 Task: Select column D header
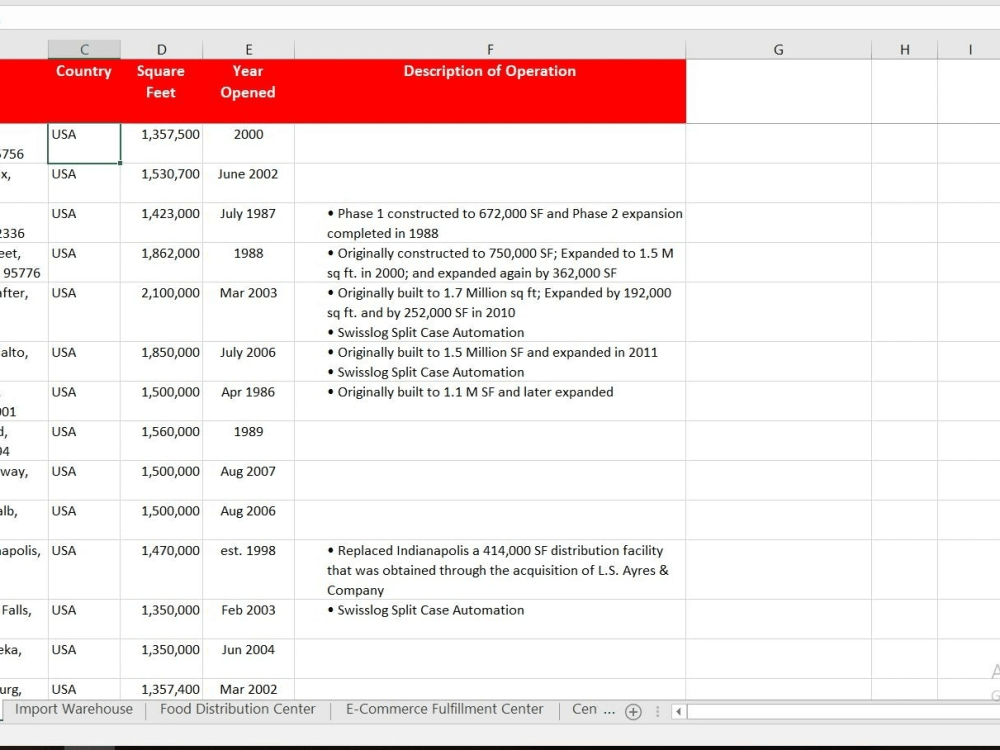click(x=161, y=48)
